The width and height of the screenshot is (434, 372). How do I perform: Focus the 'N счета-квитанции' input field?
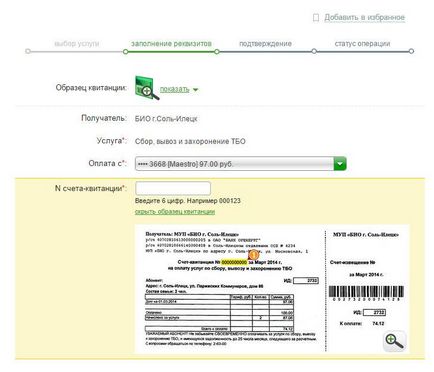(x=173, y=188)
